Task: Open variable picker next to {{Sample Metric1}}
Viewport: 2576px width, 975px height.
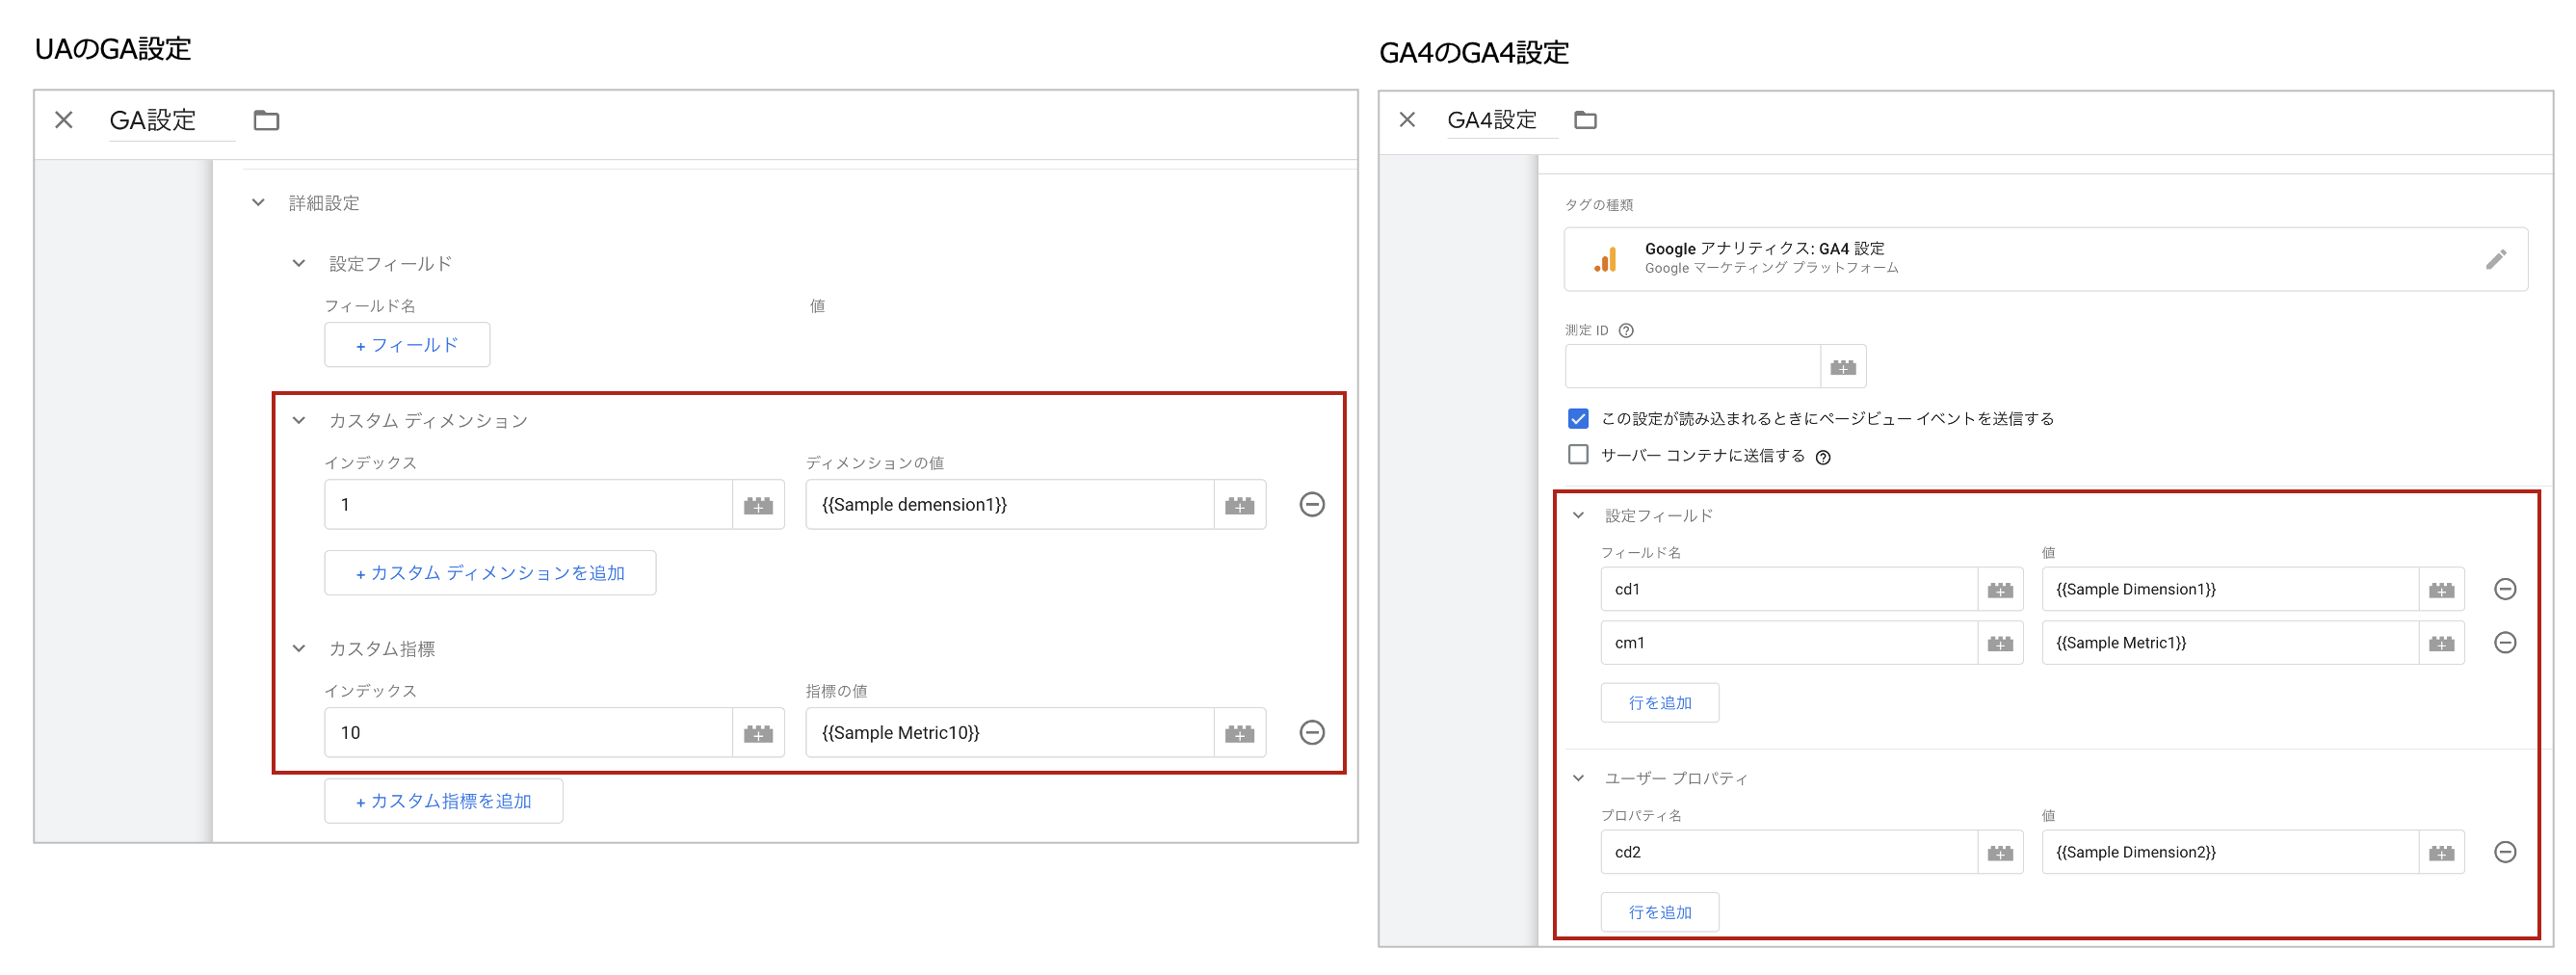Action: pos(2441,643)
